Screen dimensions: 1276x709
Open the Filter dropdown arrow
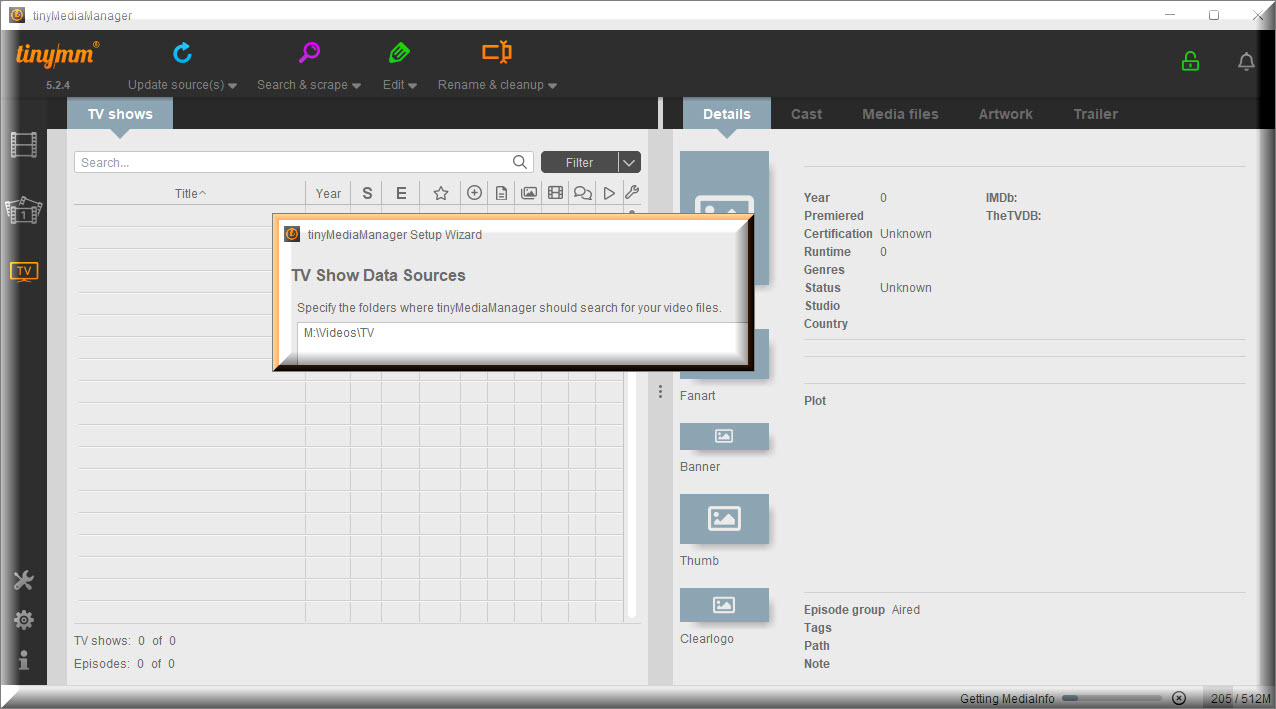[629, 162]
